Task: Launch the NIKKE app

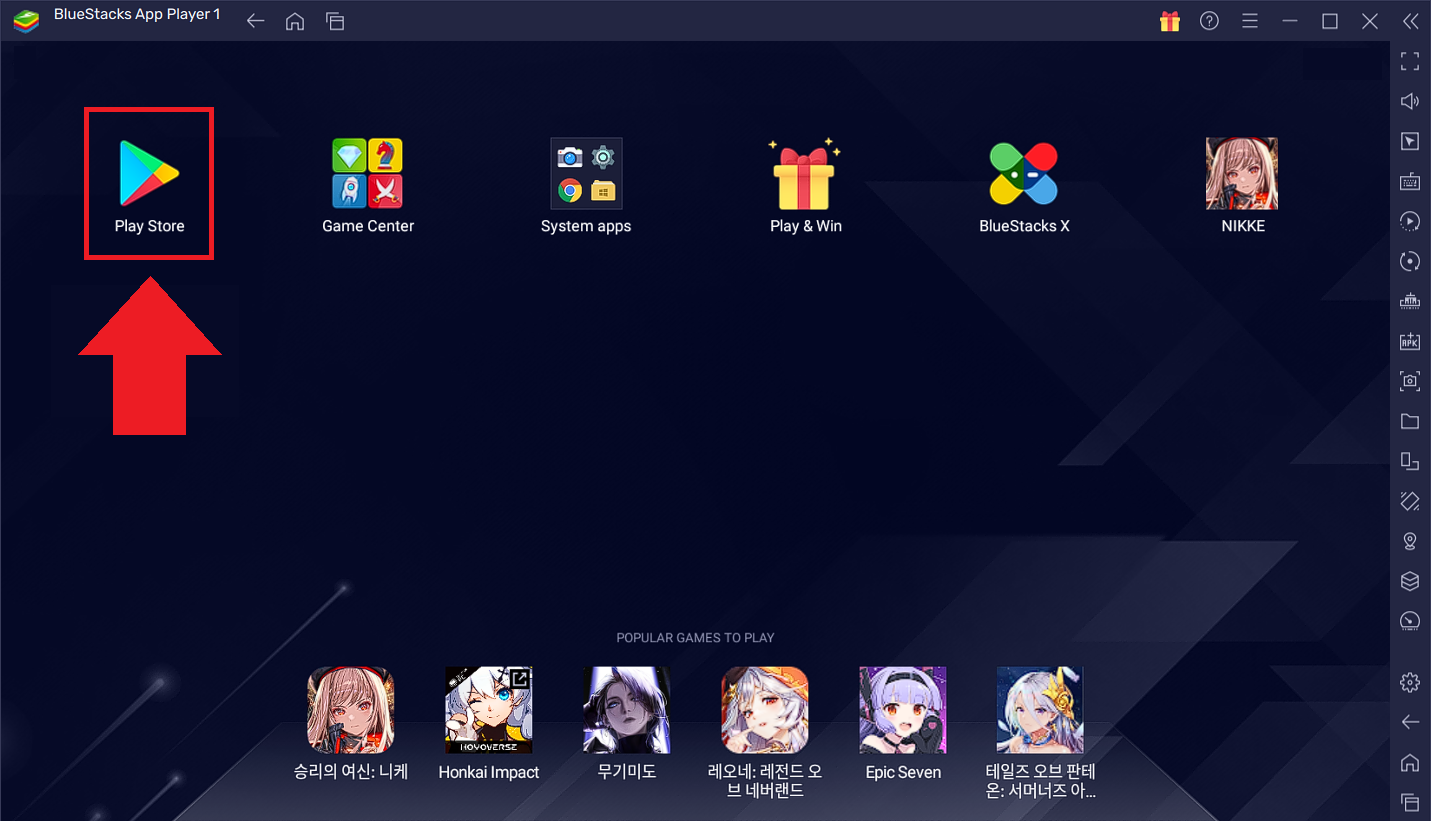Action: 1241,173
